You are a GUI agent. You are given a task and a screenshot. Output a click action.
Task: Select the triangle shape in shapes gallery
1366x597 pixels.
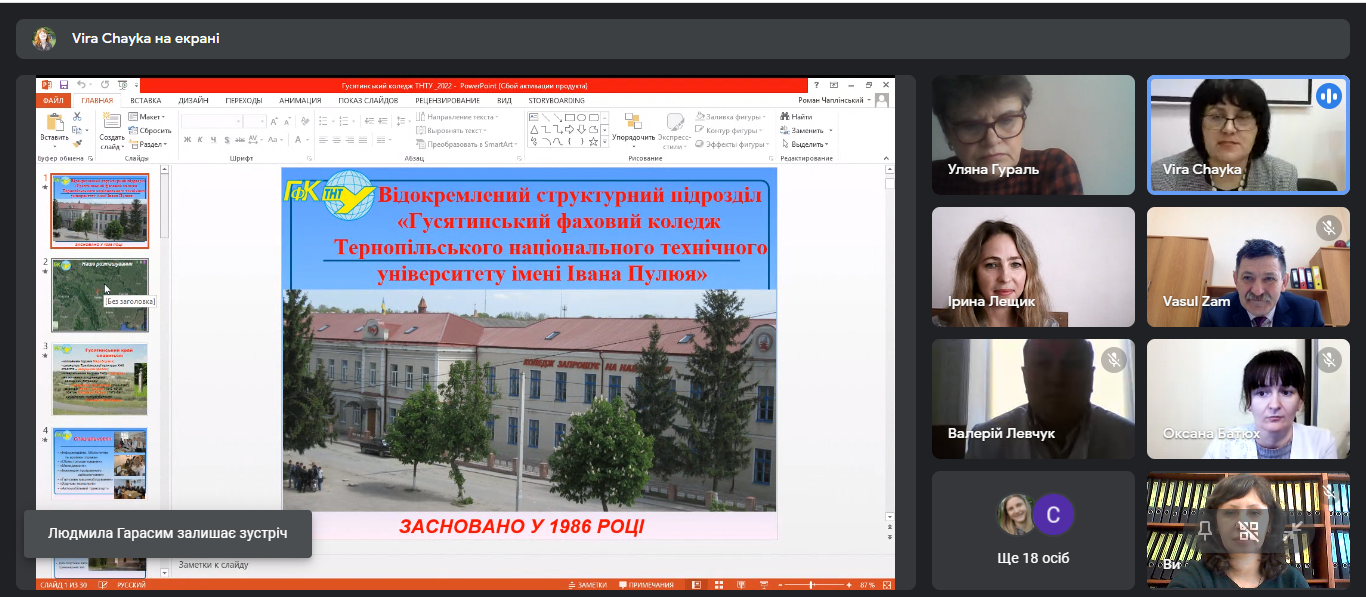534,130
